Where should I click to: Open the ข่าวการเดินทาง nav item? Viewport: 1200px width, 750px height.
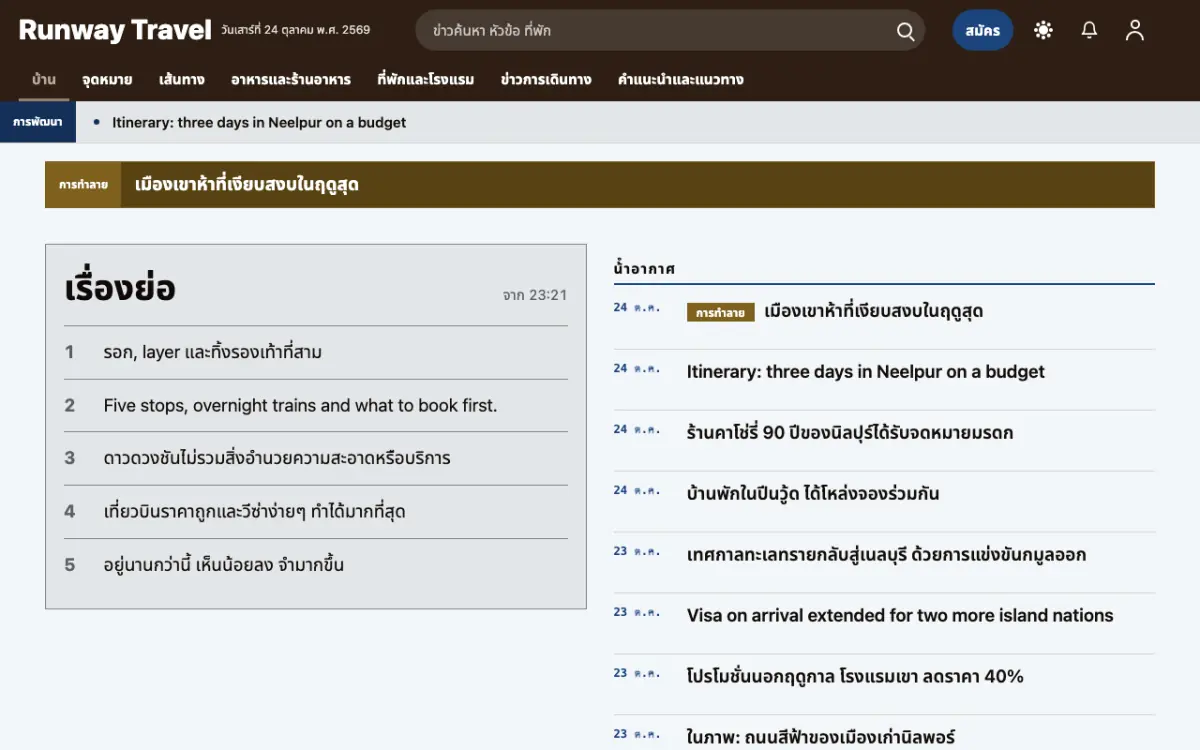(x=546, y=80)
